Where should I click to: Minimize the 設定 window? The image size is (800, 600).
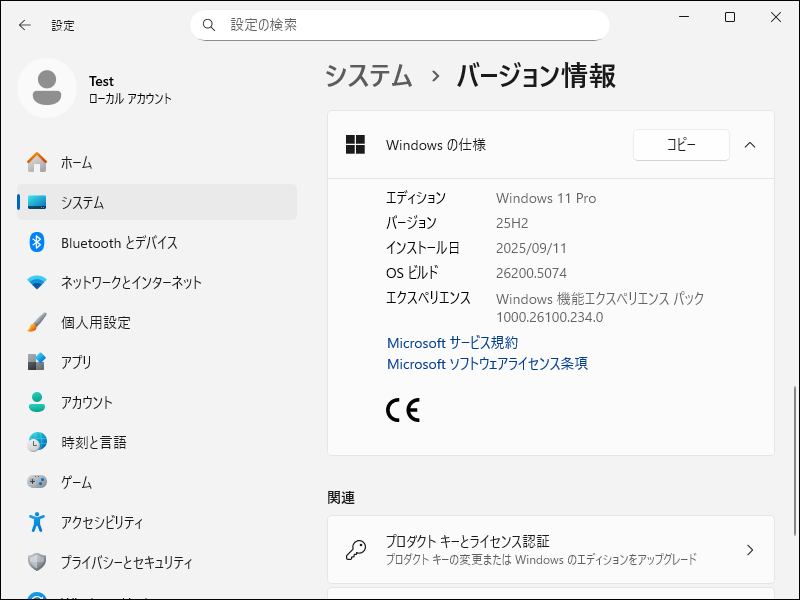point(684,17)
